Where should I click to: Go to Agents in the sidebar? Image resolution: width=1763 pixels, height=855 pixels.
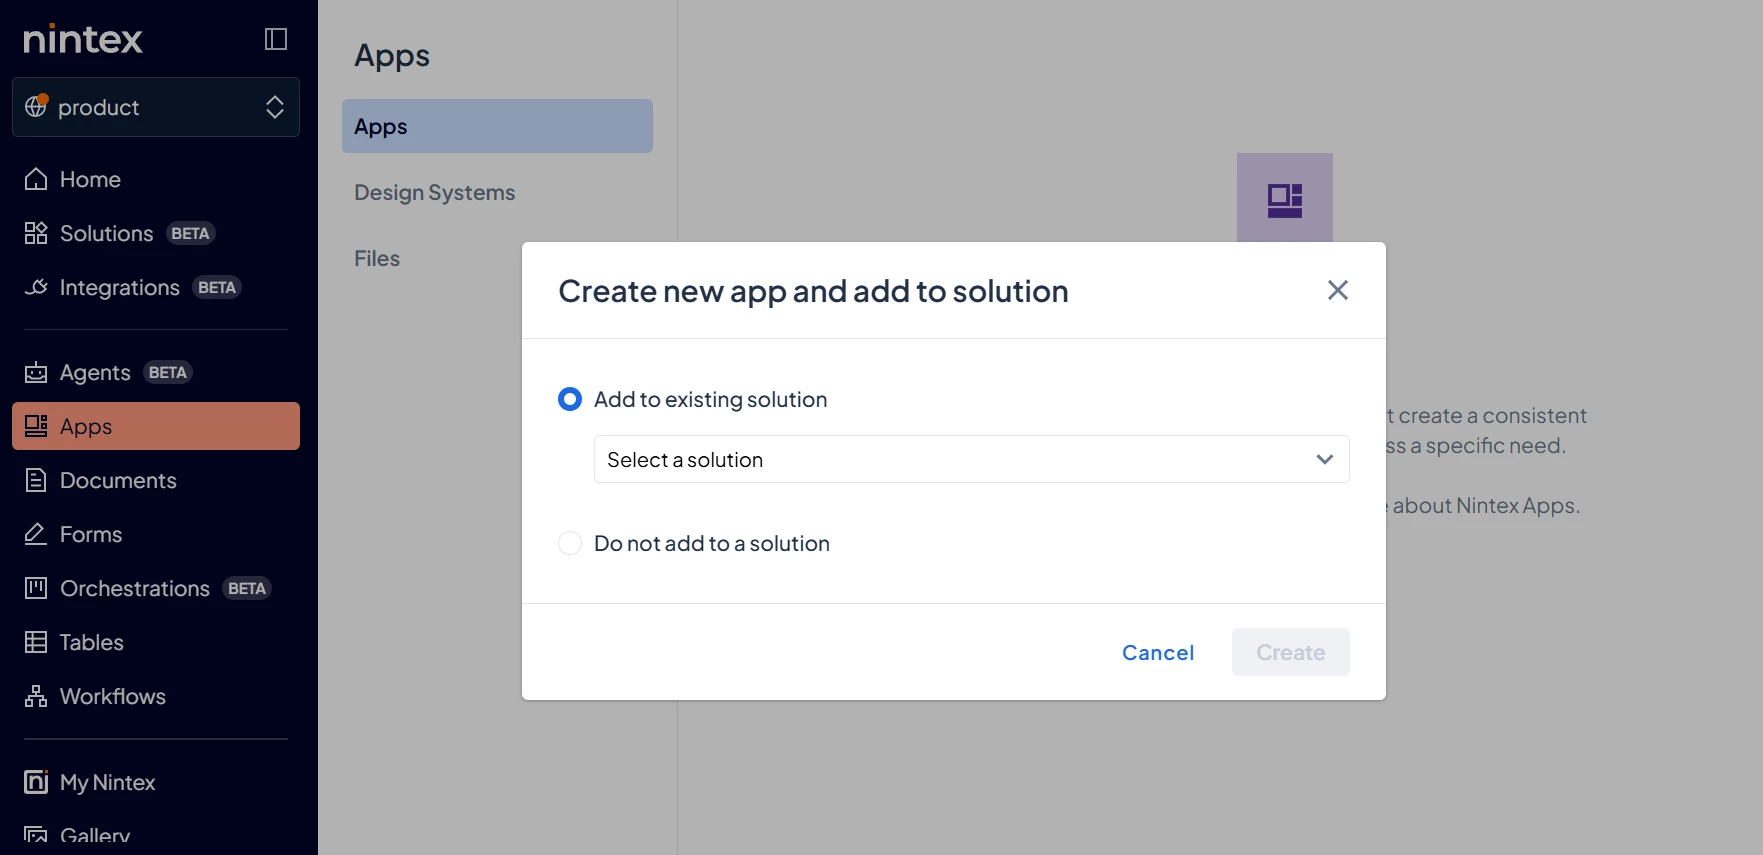(x=156, y=372)
